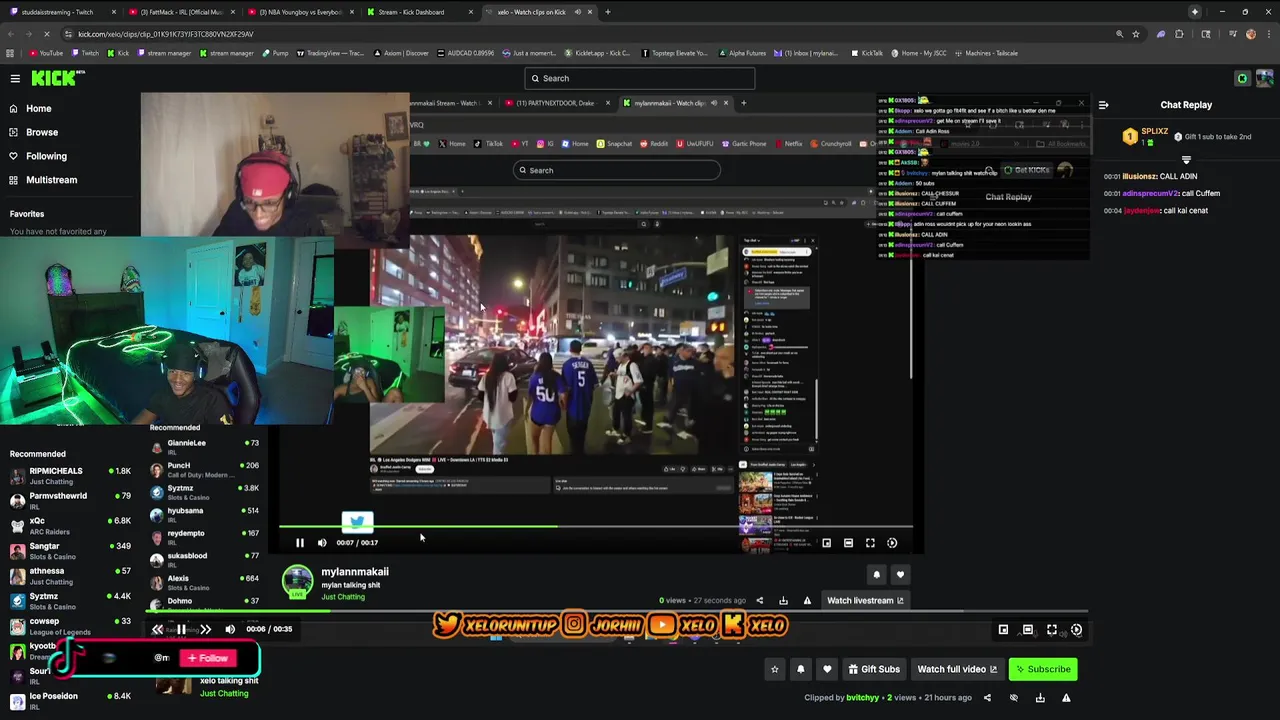The width and height of the screenshot is (1280, 720).
Task: Open clipper profile bvitchyy
Action: click(x=862, y=698)
